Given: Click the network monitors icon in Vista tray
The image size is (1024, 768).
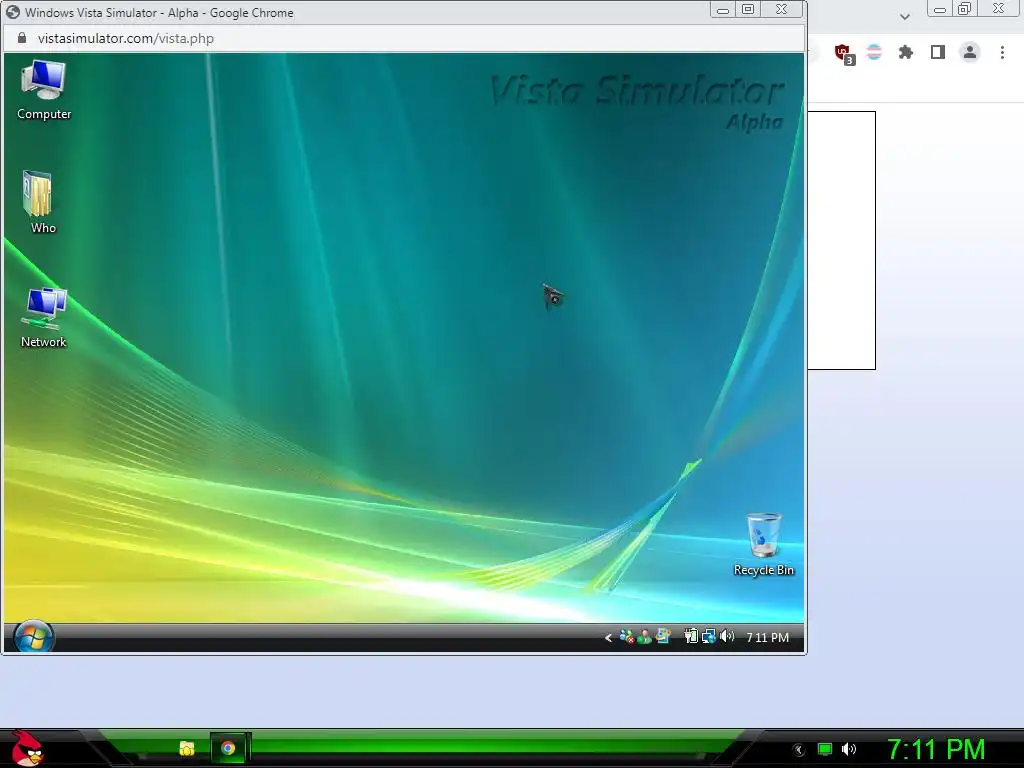Looking at the screenshot, I should [709, 636].
